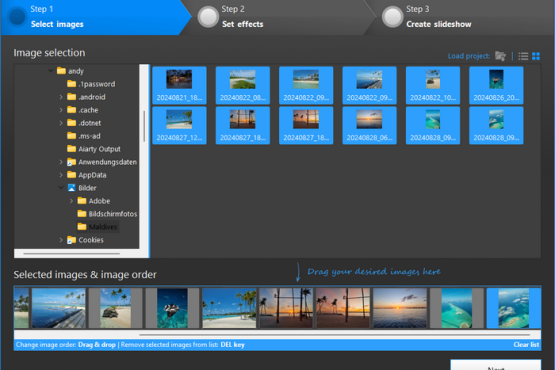555x370 pixels.
Task: Select the Aiarty Output folder
Action: [94, 149]
